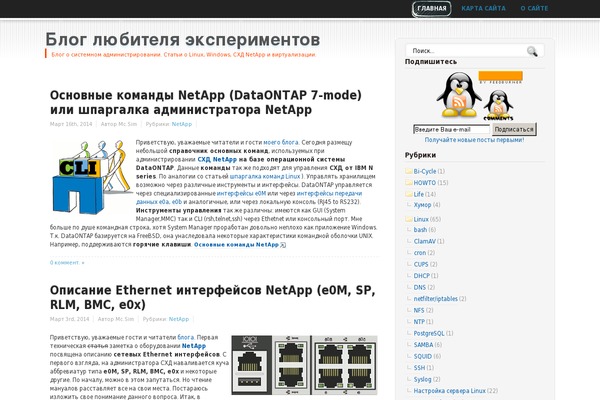Click the CLI post thumbnail image

91,177
